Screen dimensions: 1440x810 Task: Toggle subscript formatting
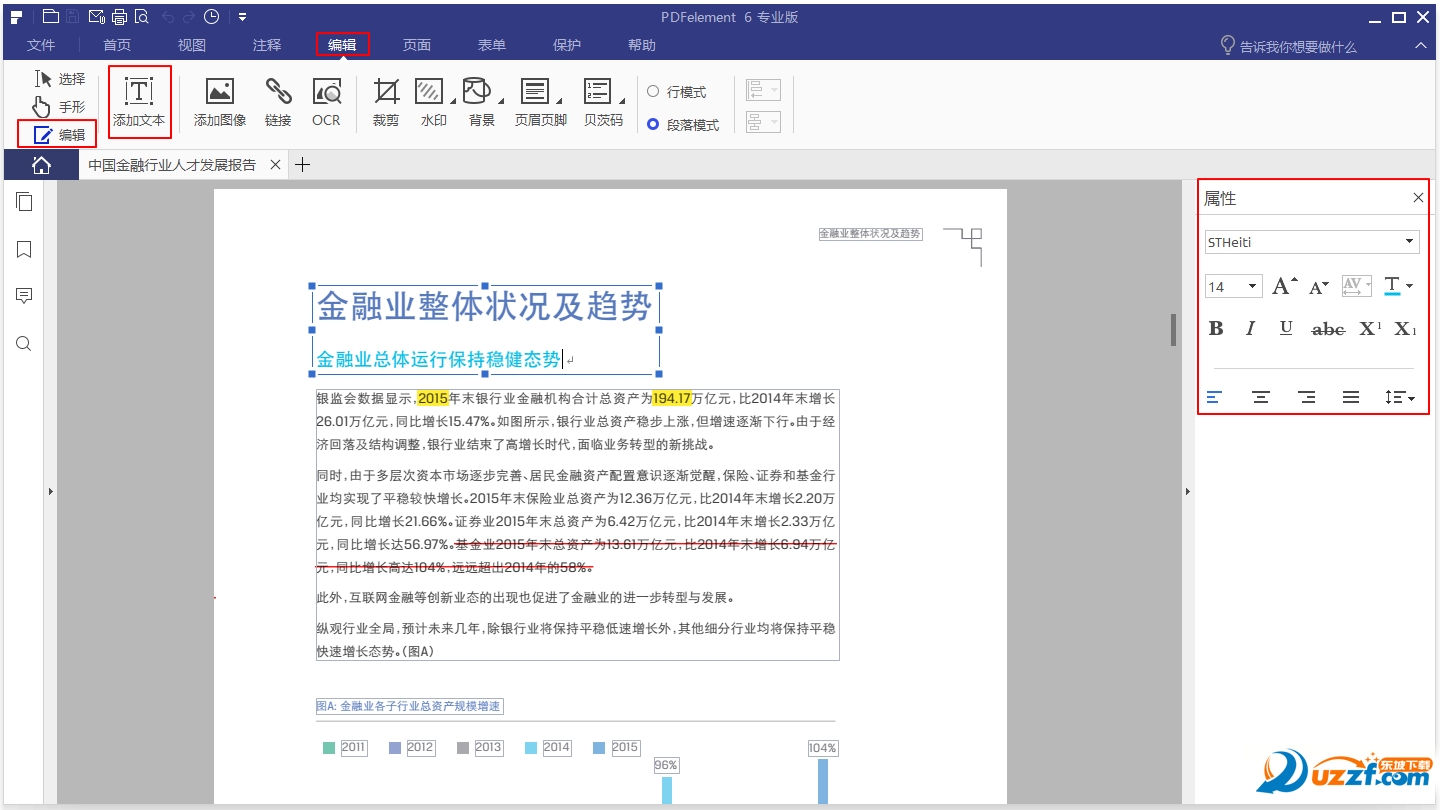click(x=1405, y=329)
